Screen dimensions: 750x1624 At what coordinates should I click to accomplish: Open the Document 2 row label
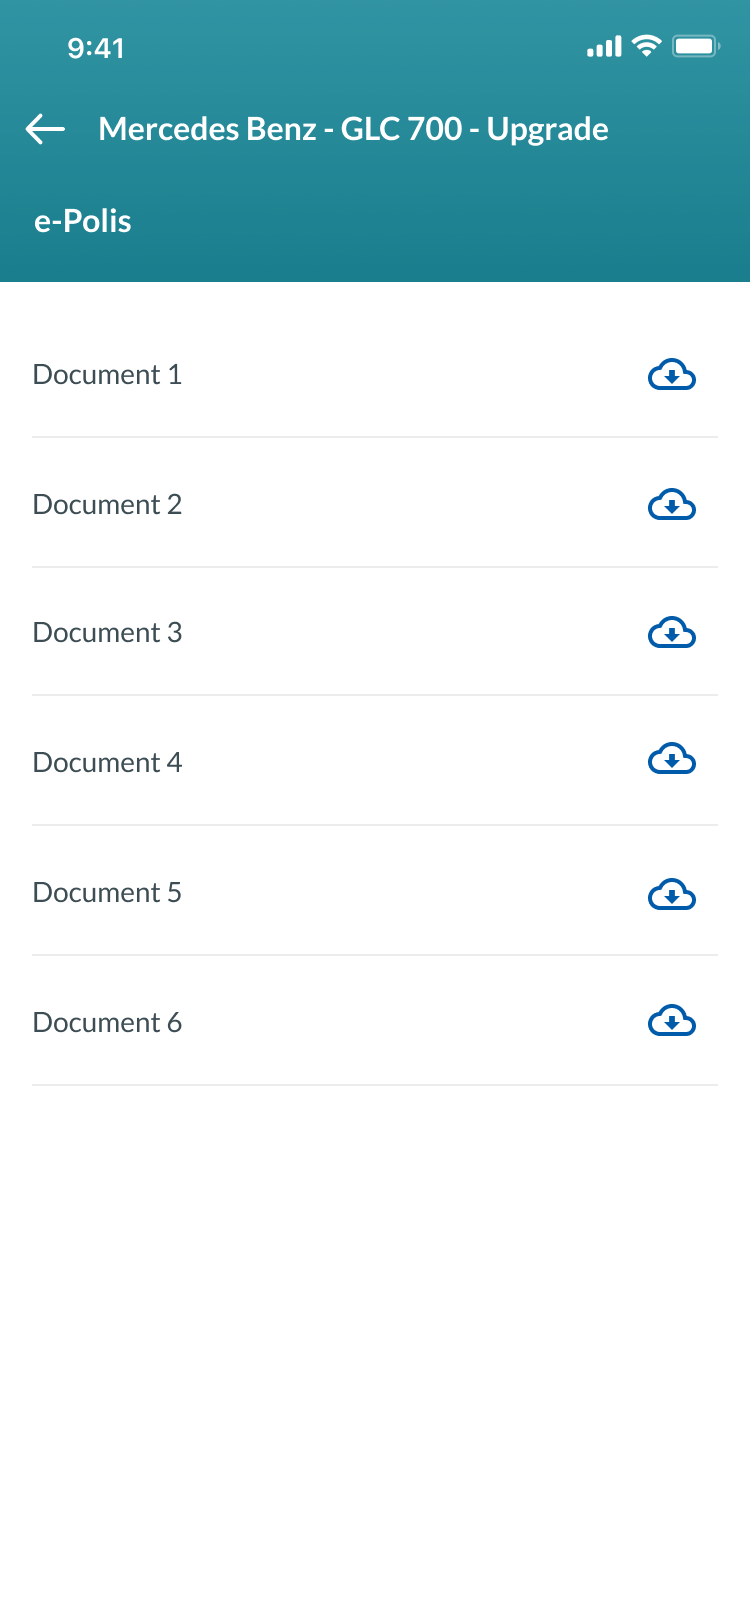(x=108, y=505)
